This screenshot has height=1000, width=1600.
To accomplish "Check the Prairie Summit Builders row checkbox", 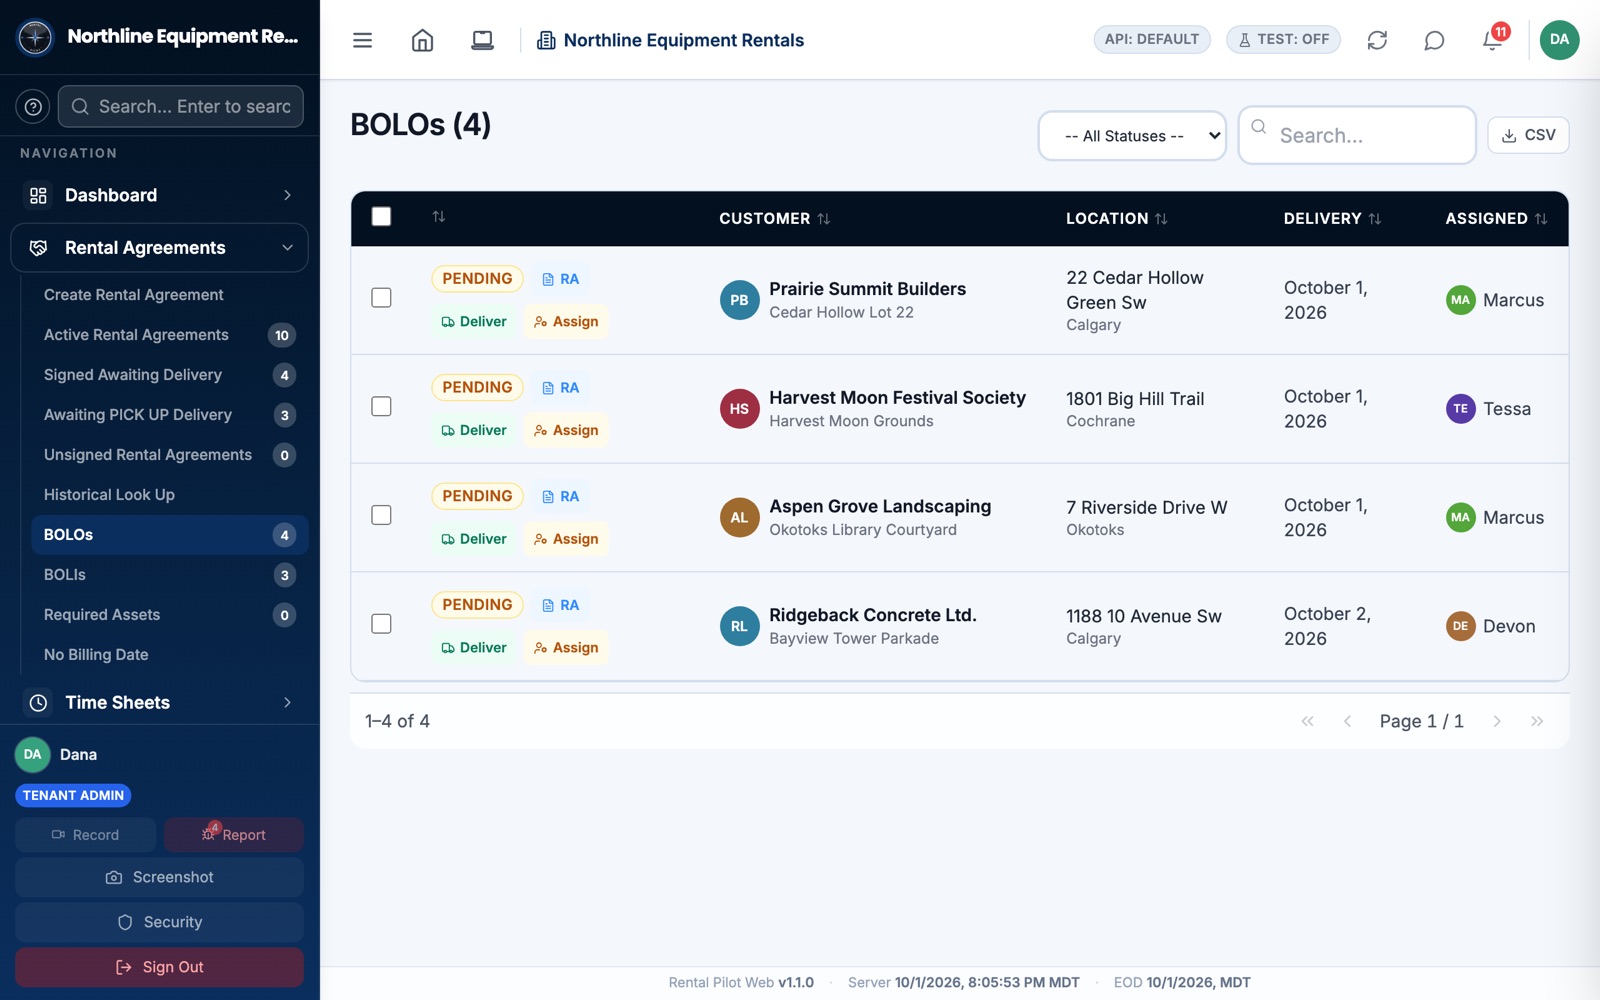I will pos(381,298).
